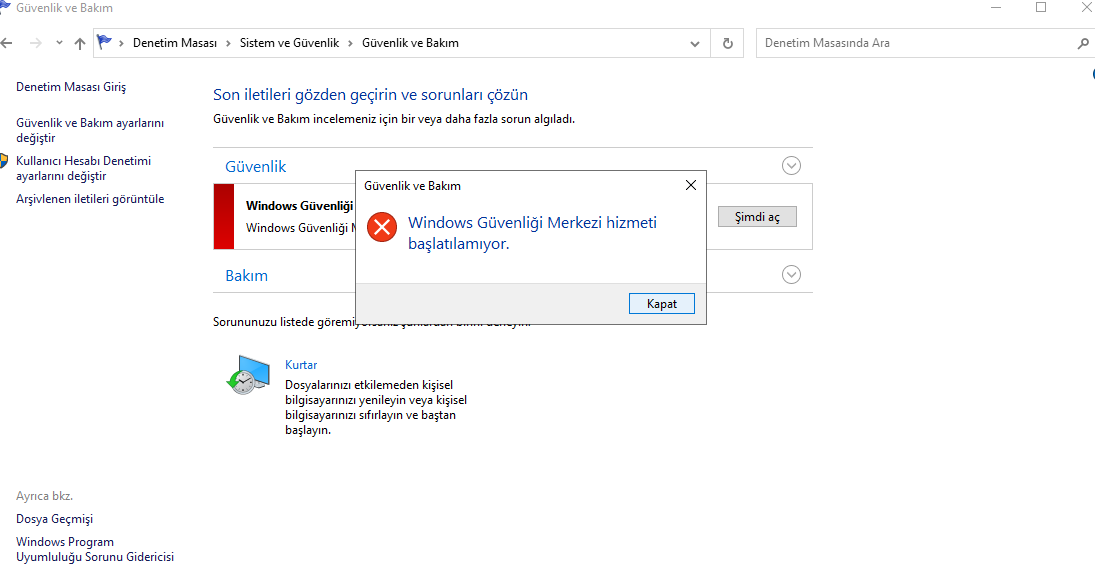
Task: Open the Kurtar link
Action: click(301, 365)
